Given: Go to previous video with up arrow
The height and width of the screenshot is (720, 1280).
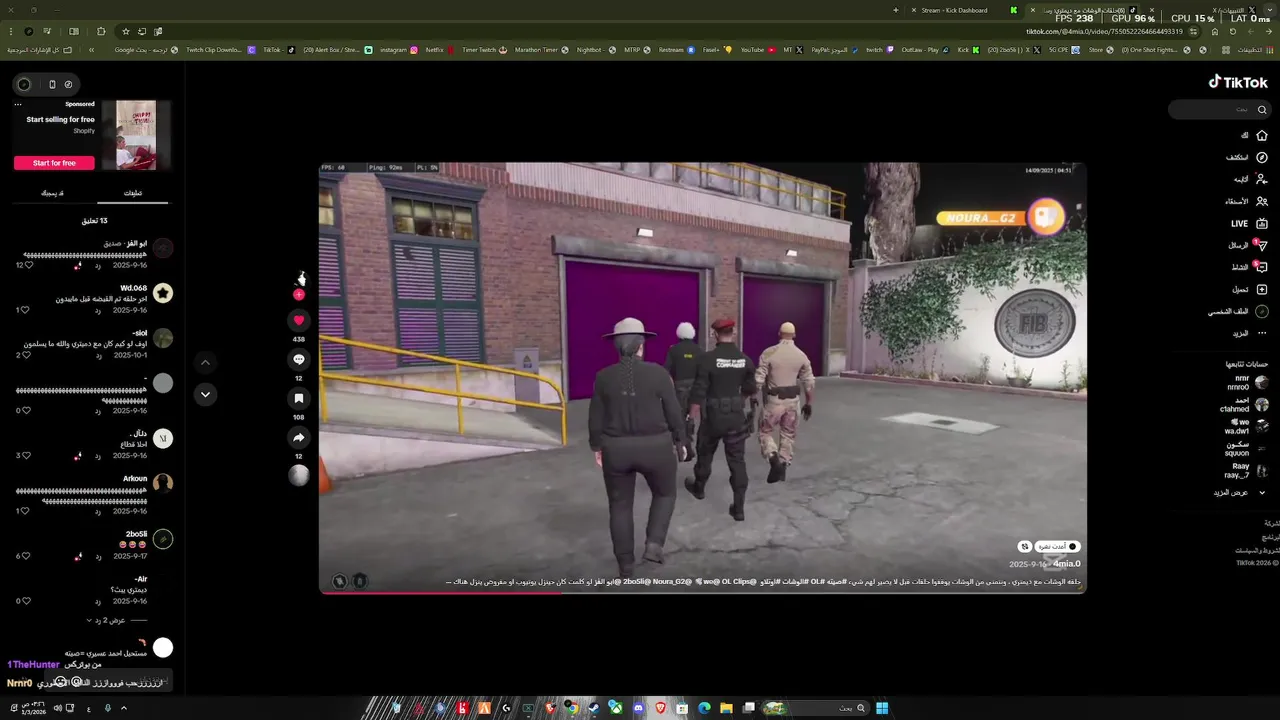Looking at the screenshot, I should click(x=205, y=362).
